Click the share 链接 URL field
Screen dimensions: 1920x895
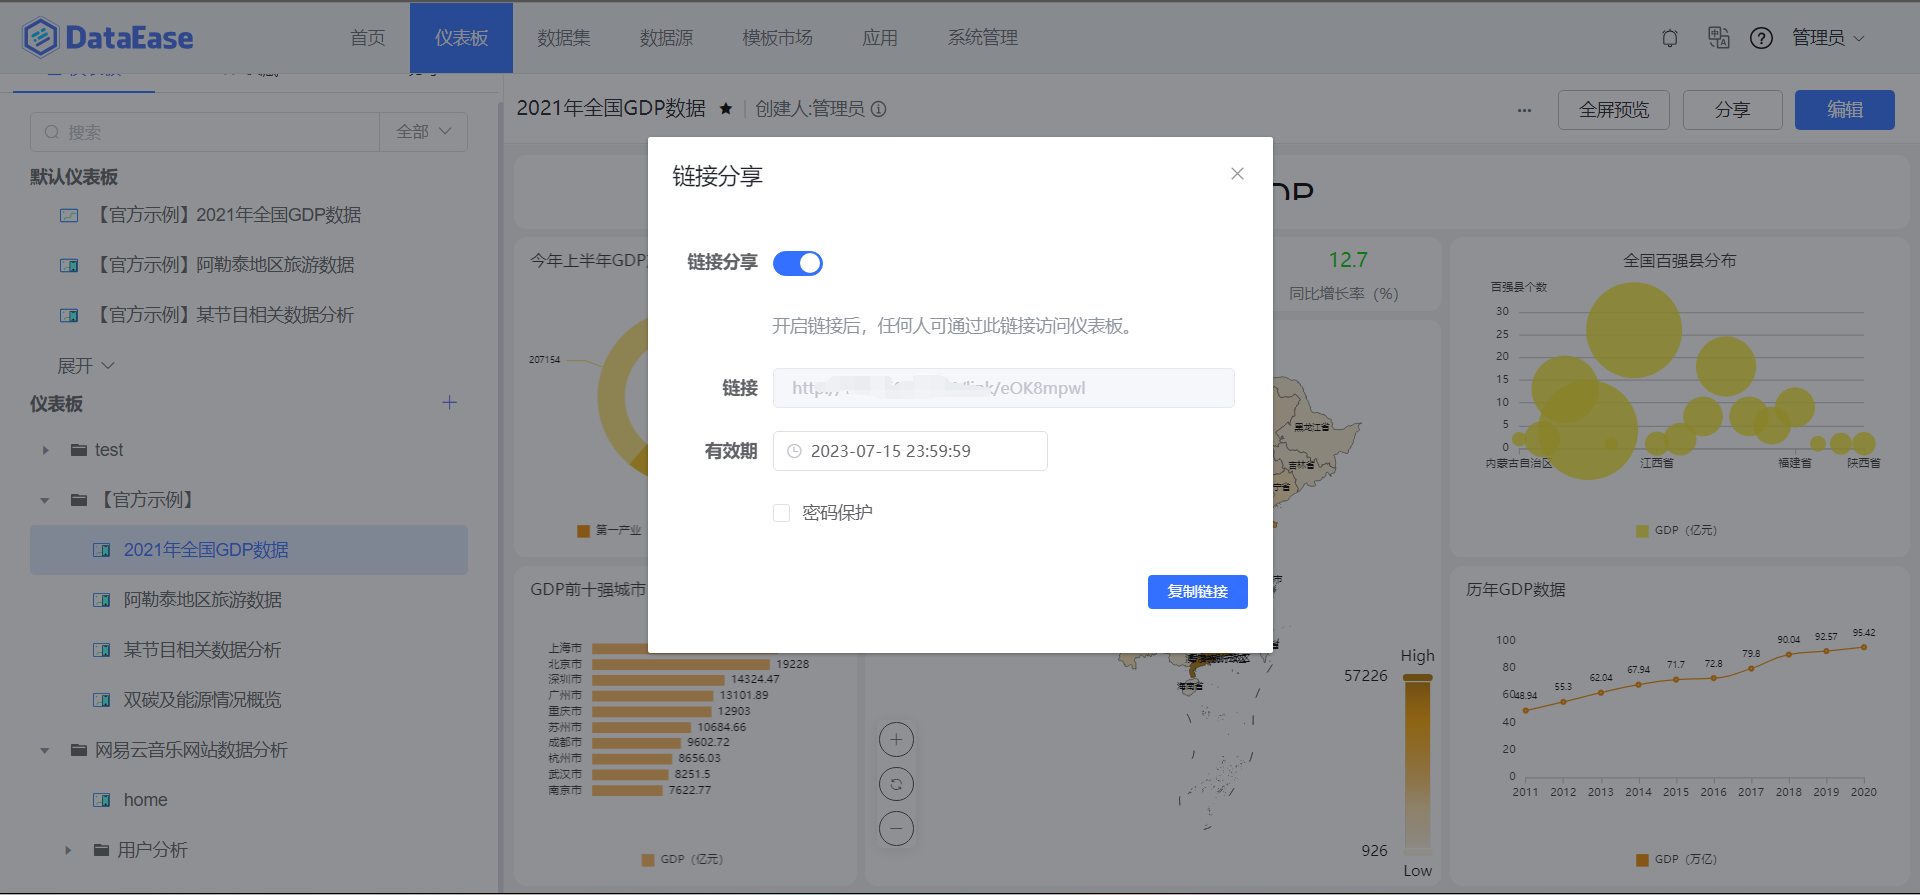coord(1003,388)
